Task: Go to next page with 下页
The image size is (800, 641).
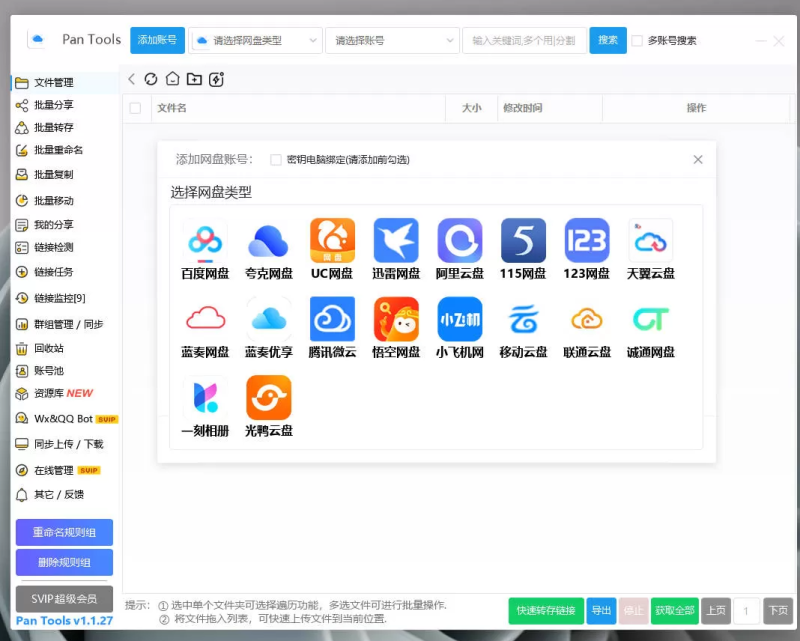Action: click(778, 610)
